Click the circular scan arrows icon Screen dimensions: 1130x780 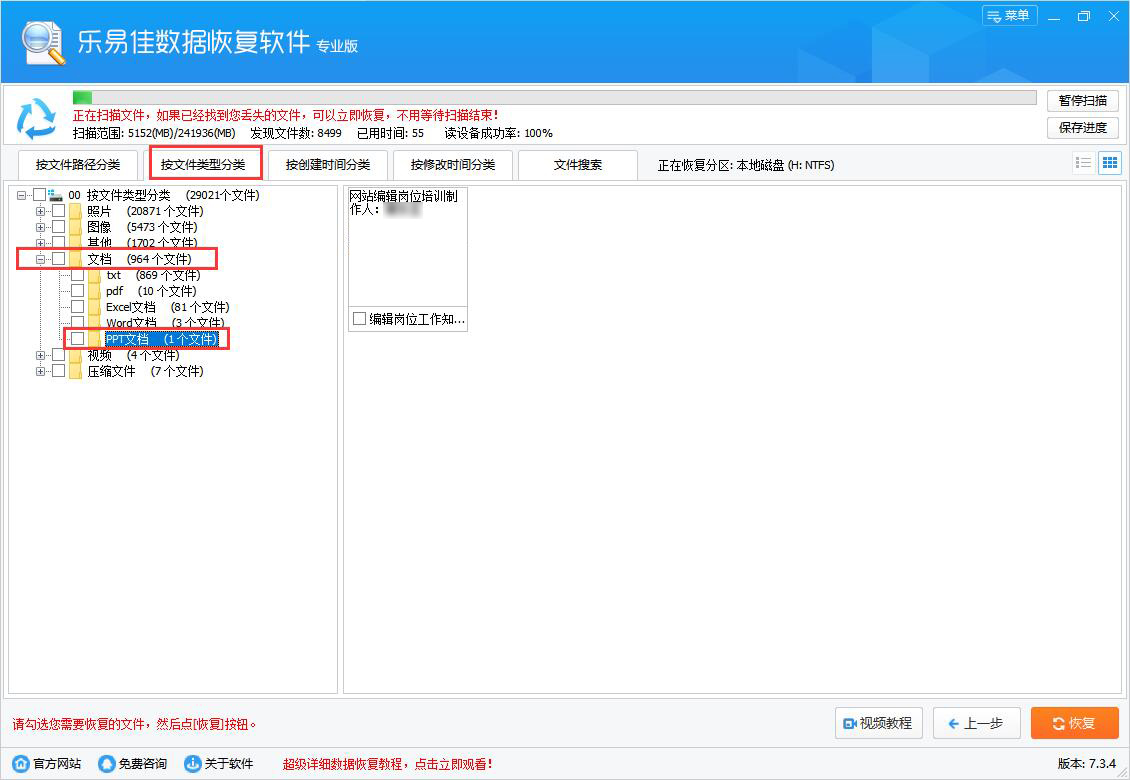(36, 115)
